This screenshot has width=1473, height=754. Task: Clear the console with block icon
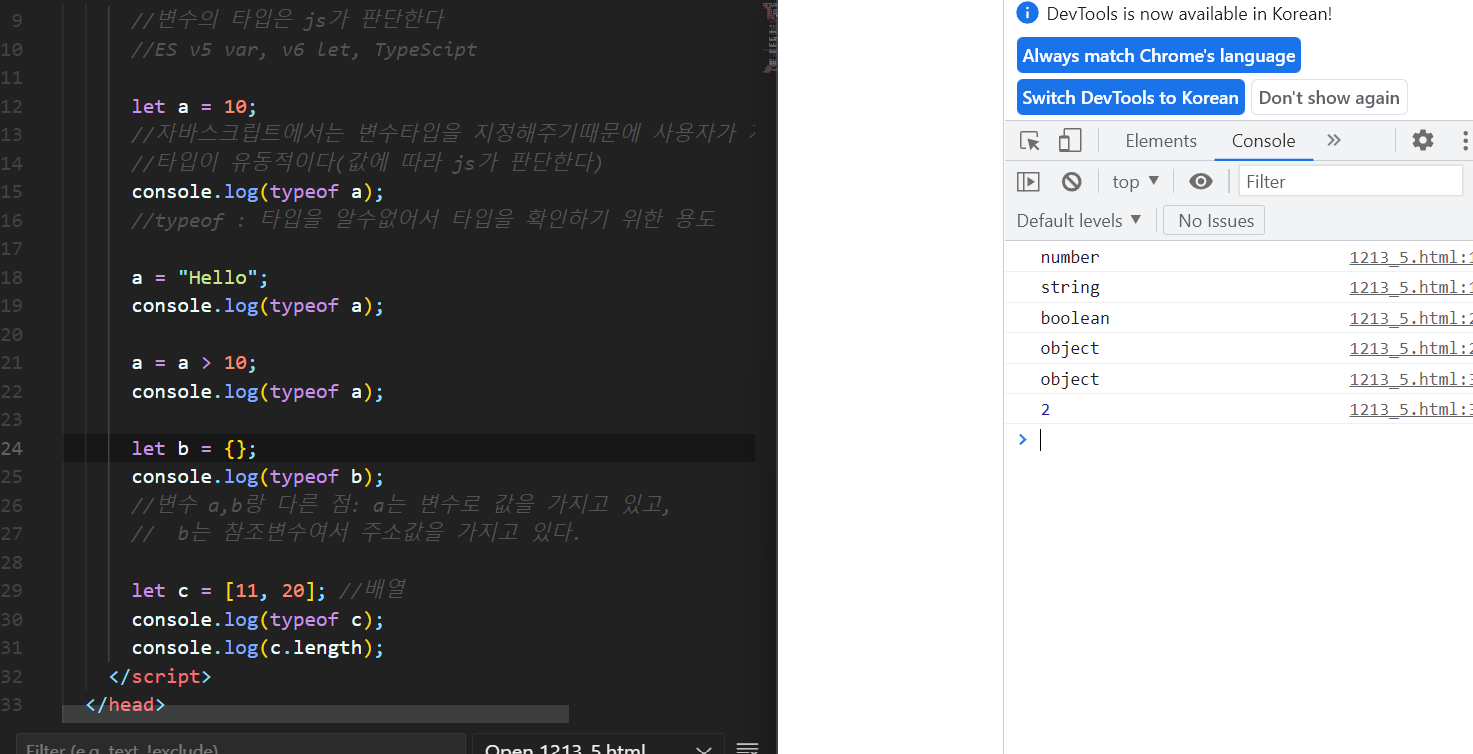[1072, 181]
